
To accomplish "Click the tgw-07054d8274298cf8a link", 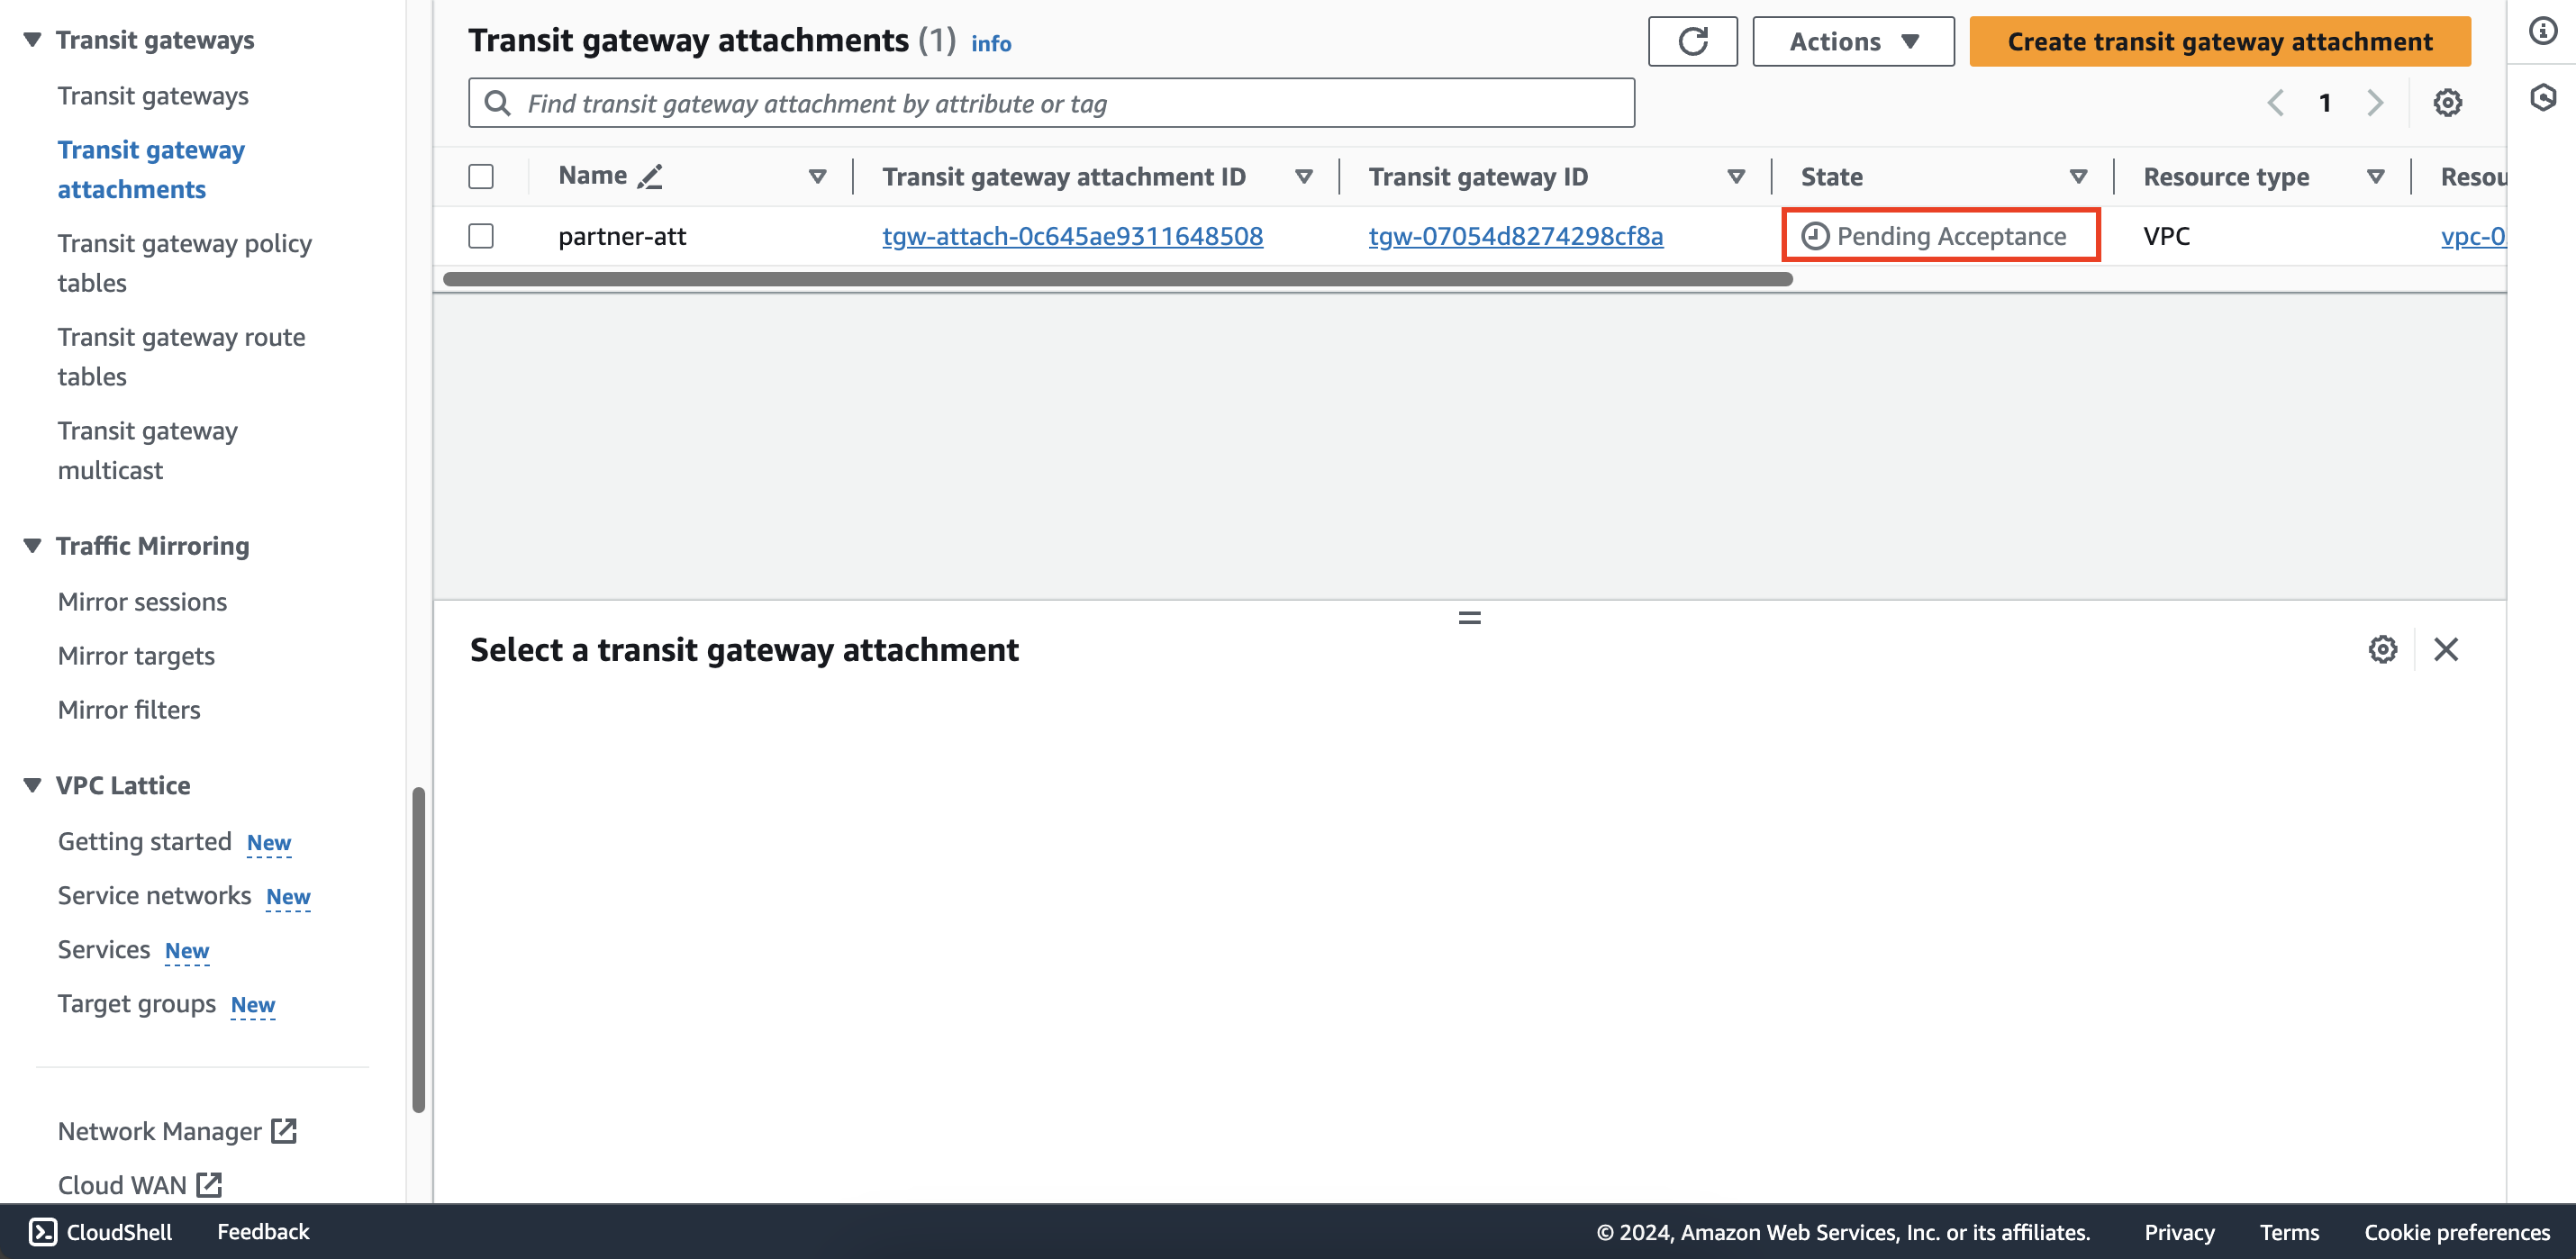I will coord(1513,233).
